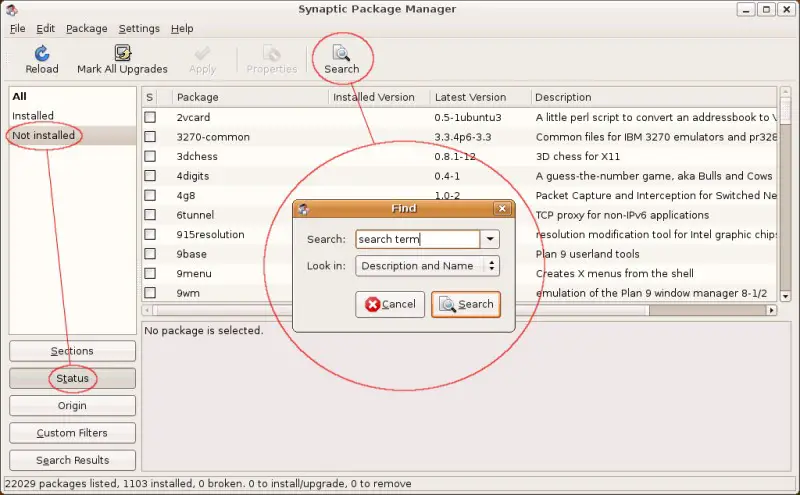Select the 9base package name
This screenshot has height=495, width=800.
192,254
